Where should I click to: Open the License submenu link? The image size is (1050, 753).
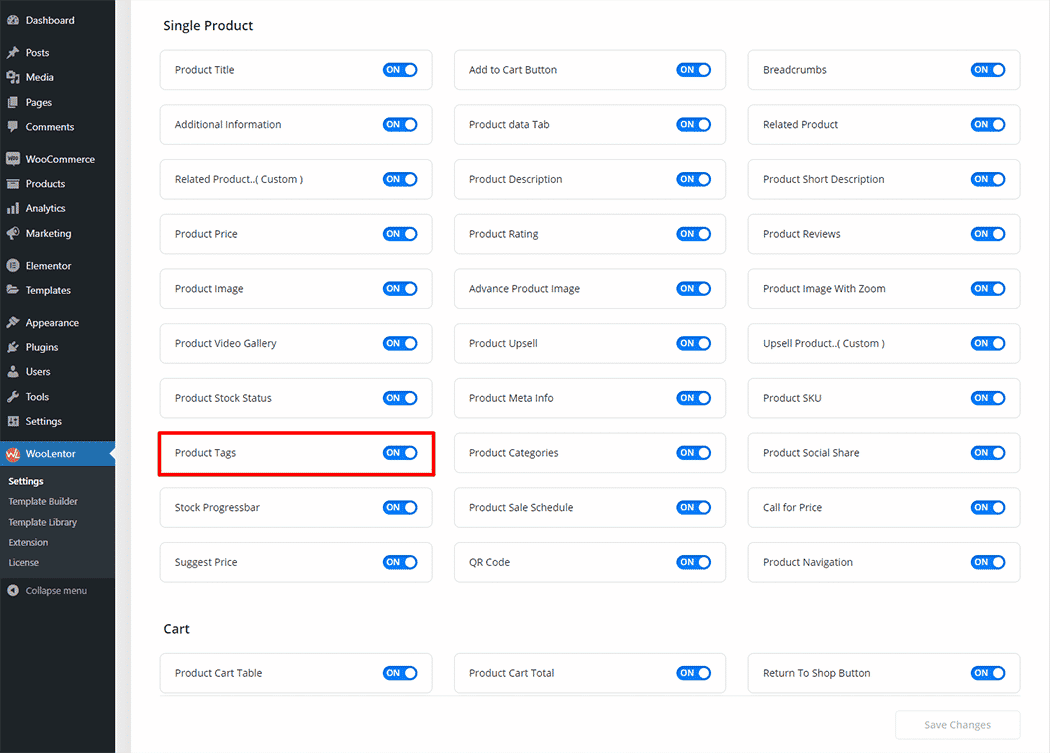pos(24,562)
